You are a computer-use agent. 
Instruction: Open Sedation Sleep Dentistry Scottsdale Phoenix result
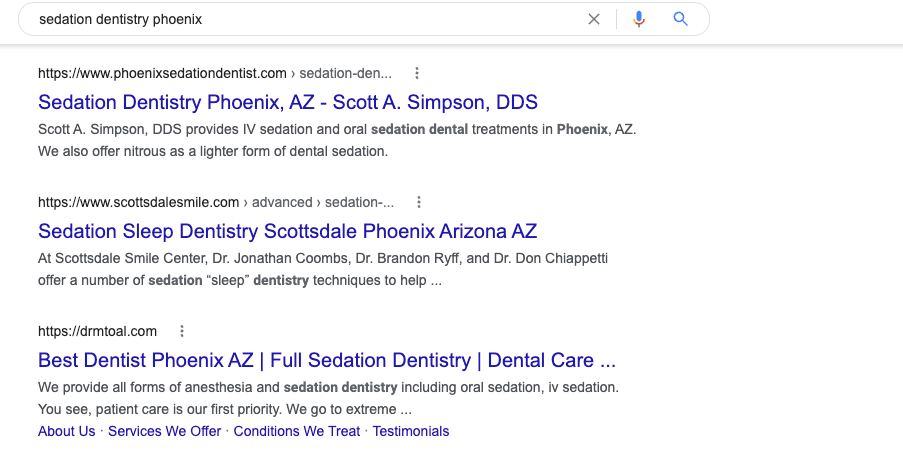(287, 231)
